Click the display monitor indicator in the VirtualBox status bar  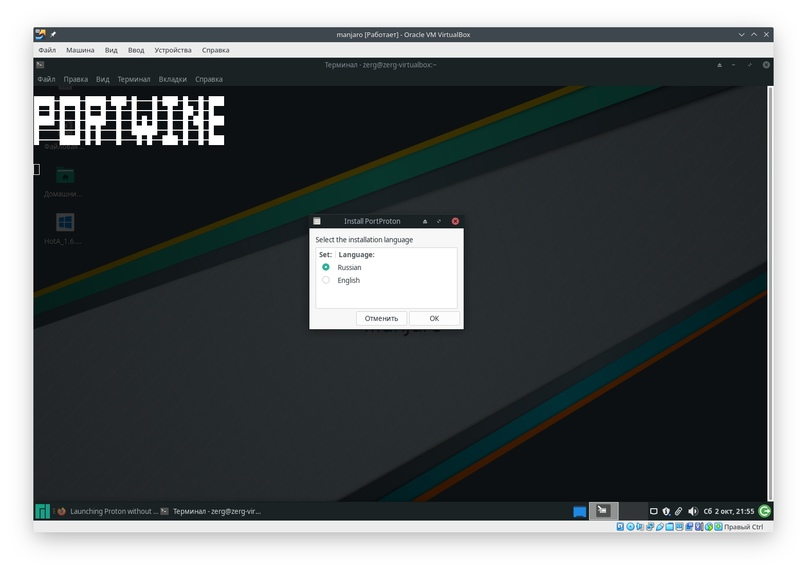(x=679, y=527)
